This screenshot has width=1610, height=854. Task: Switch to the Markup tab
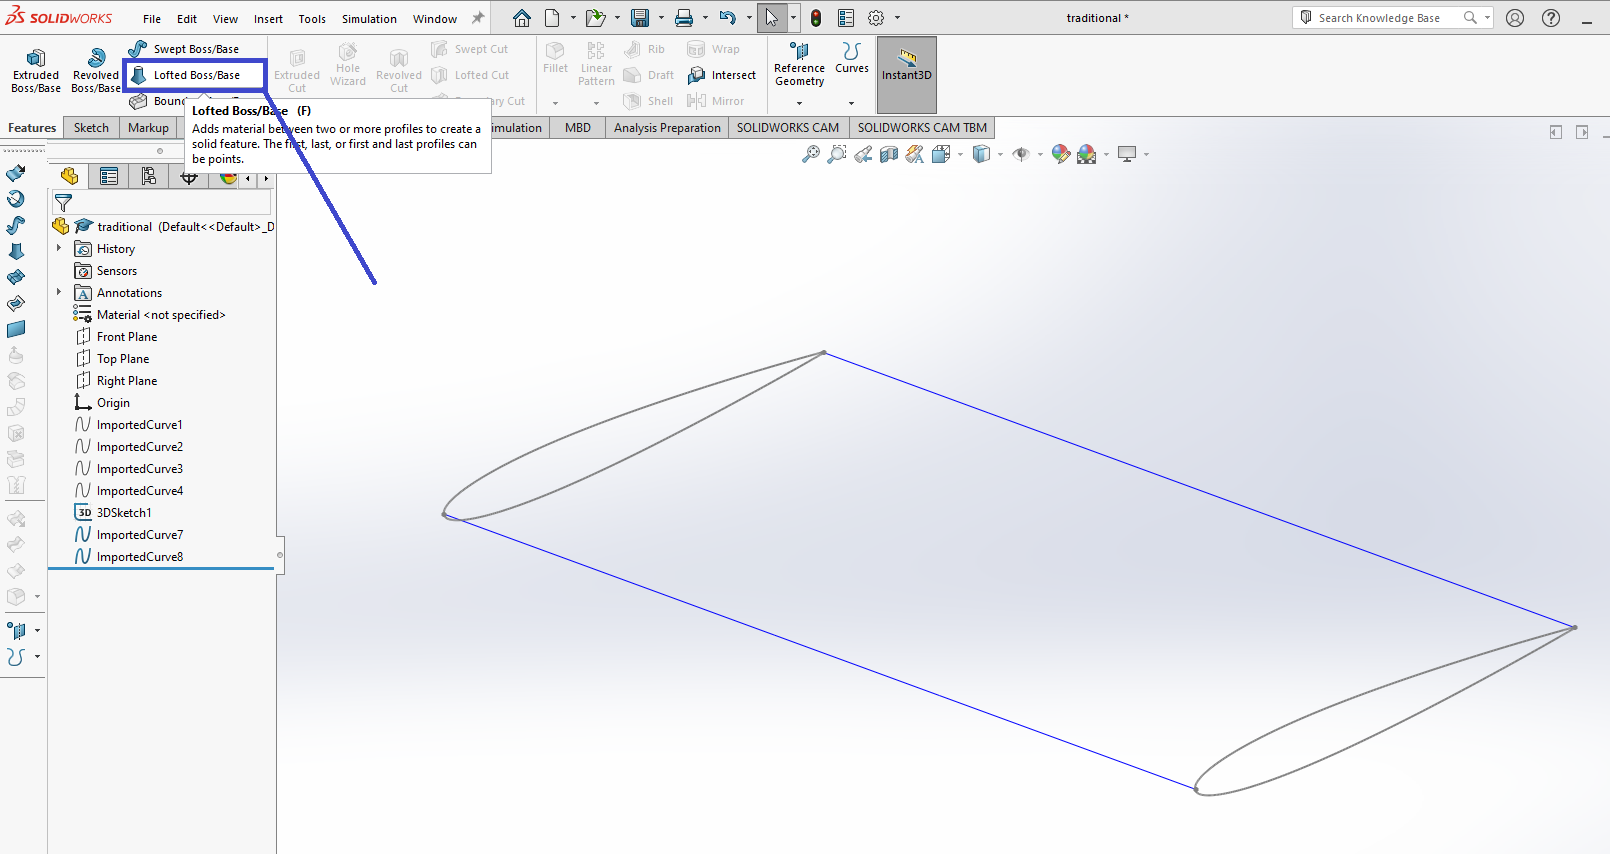tap(148, 128)
